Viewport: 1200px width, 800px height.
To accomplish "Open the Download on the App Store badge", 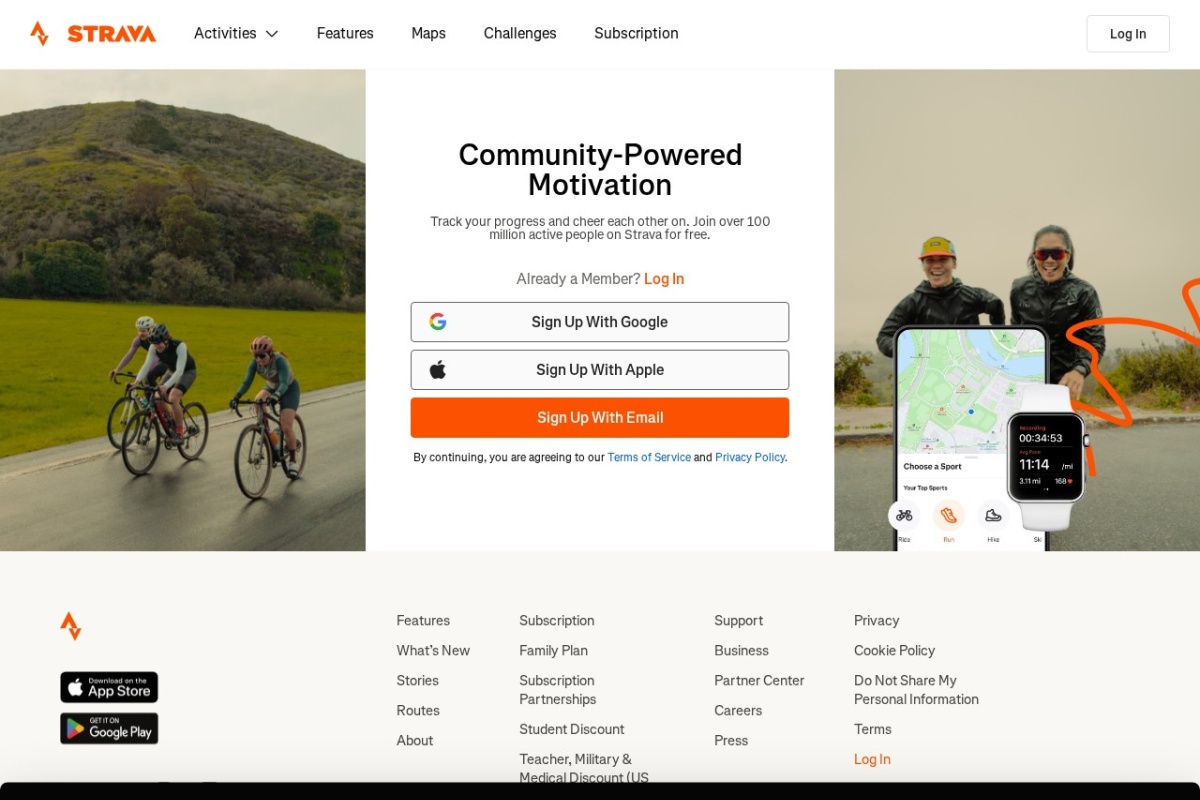I will [109, 687].
